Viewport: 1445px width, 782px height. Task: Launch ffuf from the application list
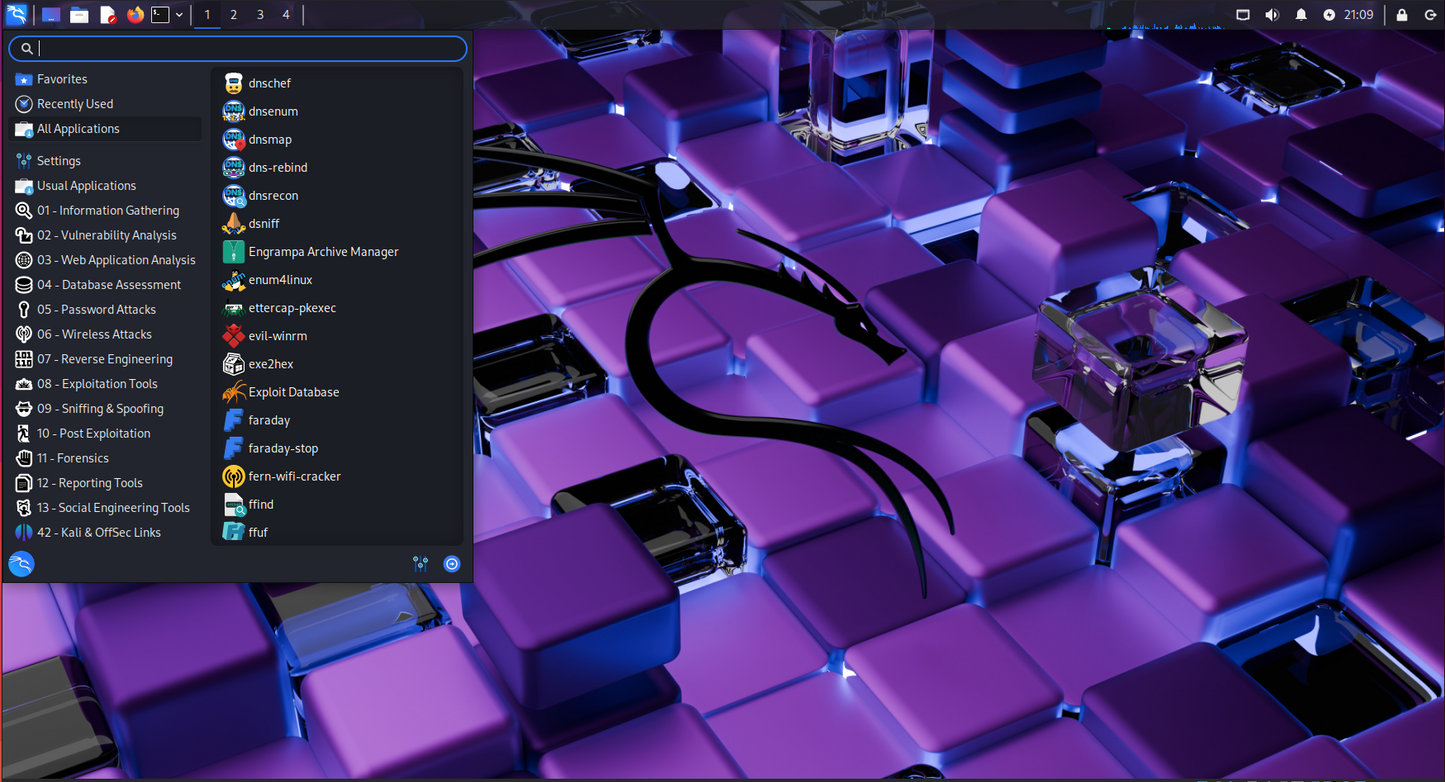click(x=337, y=532)
